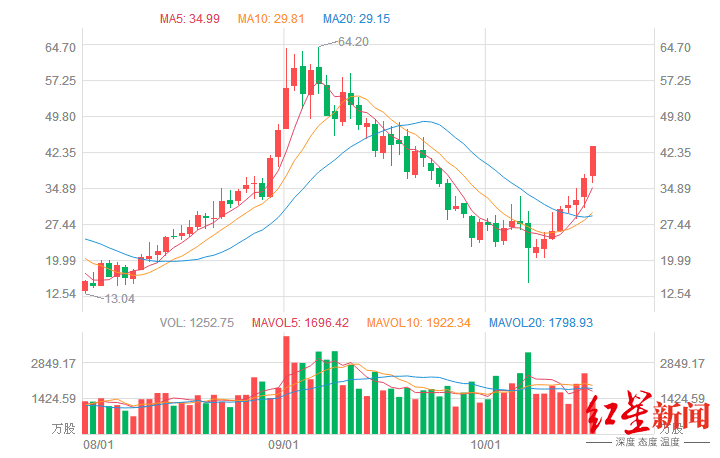The width and height of the screenshot is (720, 458).
Task: Click the 64.20 peak price annotation
Action: click(353, 42)
